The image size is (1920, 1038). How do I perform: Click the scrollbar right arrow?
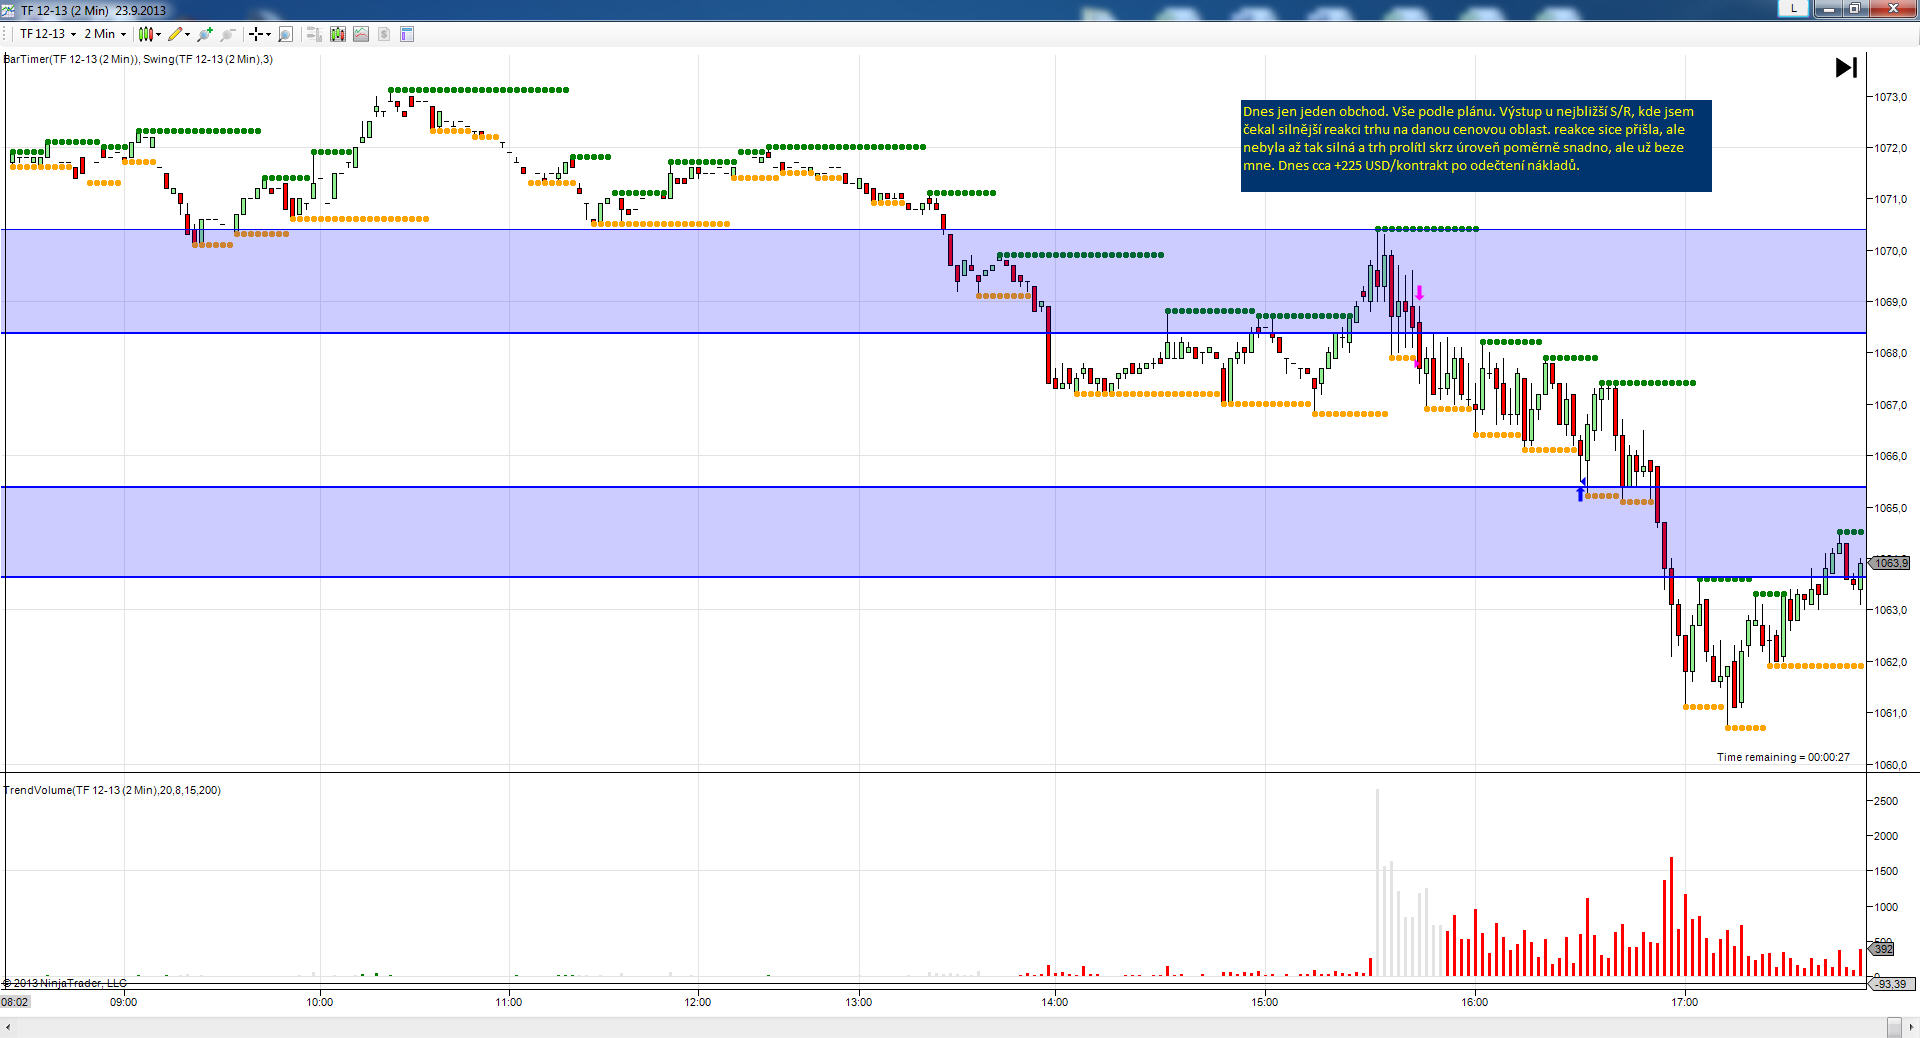tap(1912, 1028)
